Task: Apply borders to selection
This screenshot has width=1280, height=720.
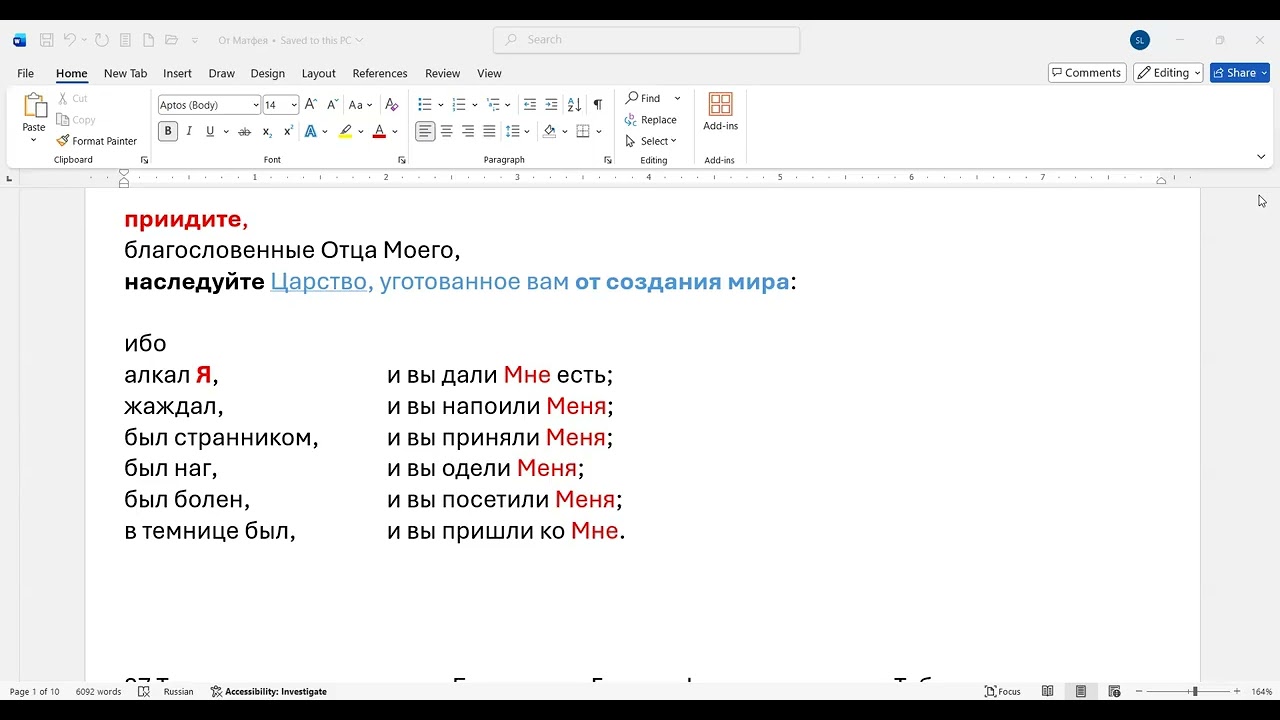Action: point(583,131)
